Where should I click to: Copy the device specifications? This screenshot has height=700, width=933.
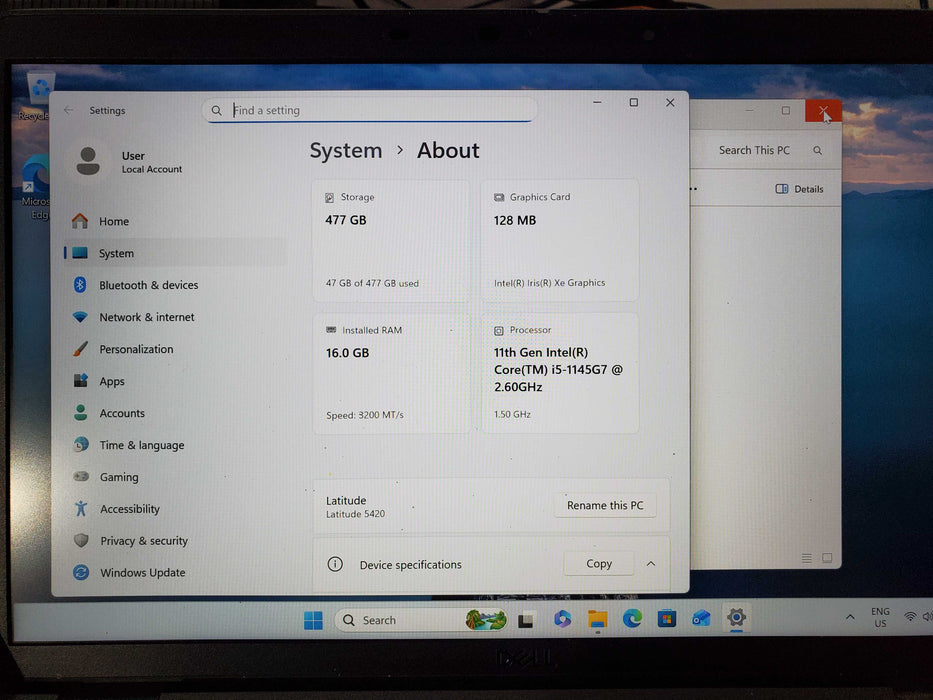(598, 563)
